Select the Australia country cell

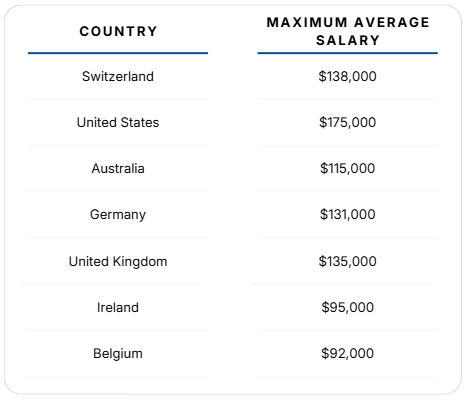point(118,168)
